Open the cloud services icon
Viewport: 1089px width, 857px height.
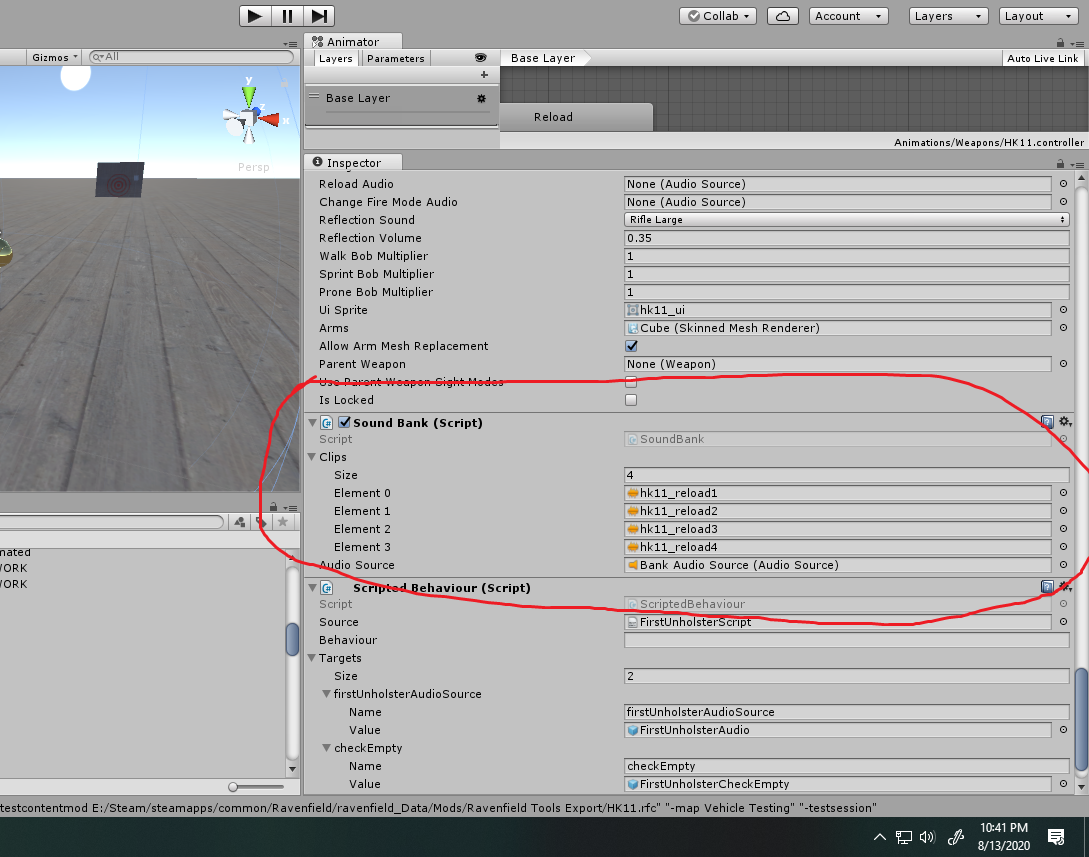click(783, 16)
